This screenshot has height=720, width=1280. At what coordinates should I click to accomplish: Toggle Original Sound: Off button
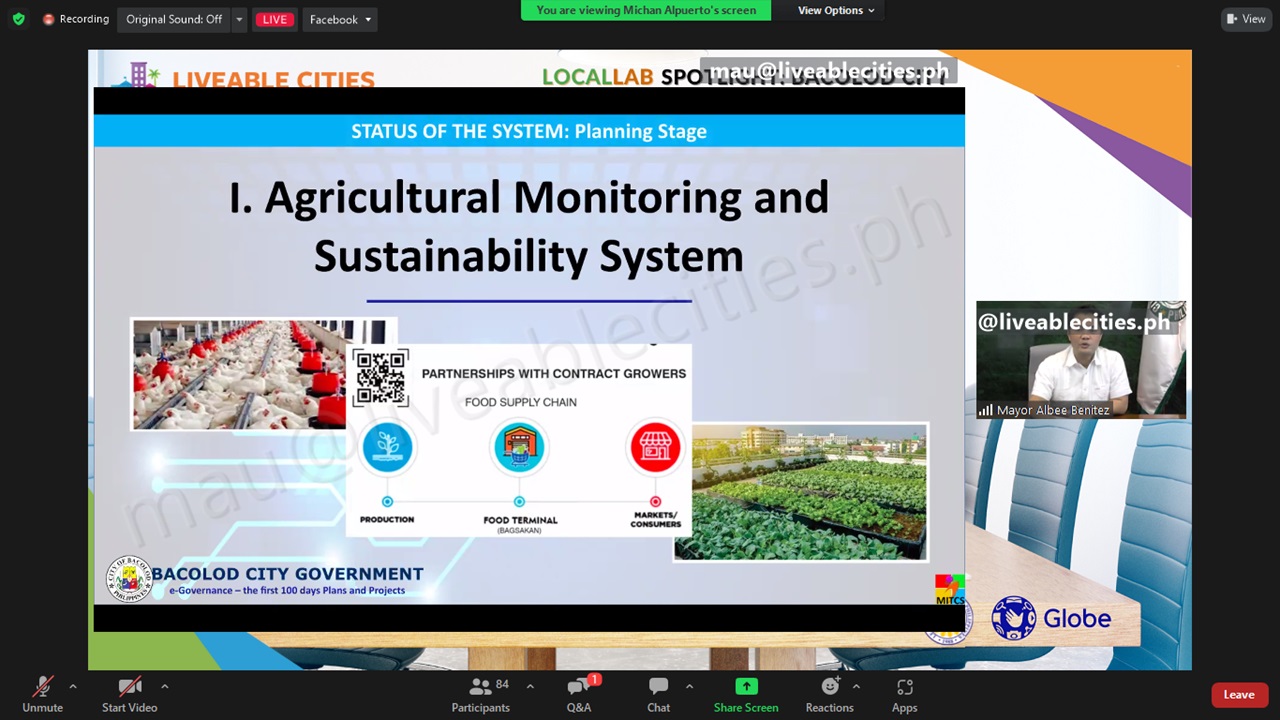tap(174, 19)
